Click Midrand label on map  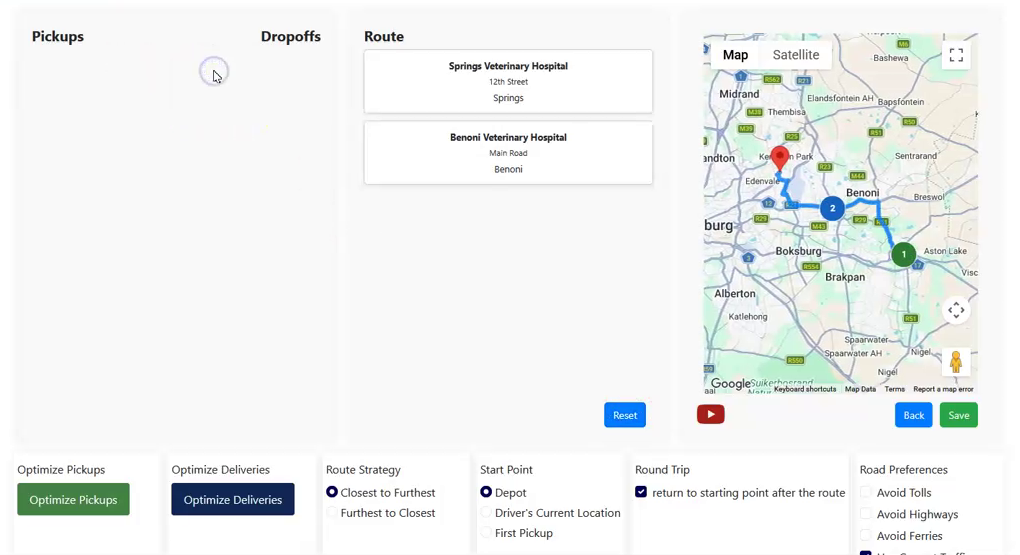click(x=739, y=94)
